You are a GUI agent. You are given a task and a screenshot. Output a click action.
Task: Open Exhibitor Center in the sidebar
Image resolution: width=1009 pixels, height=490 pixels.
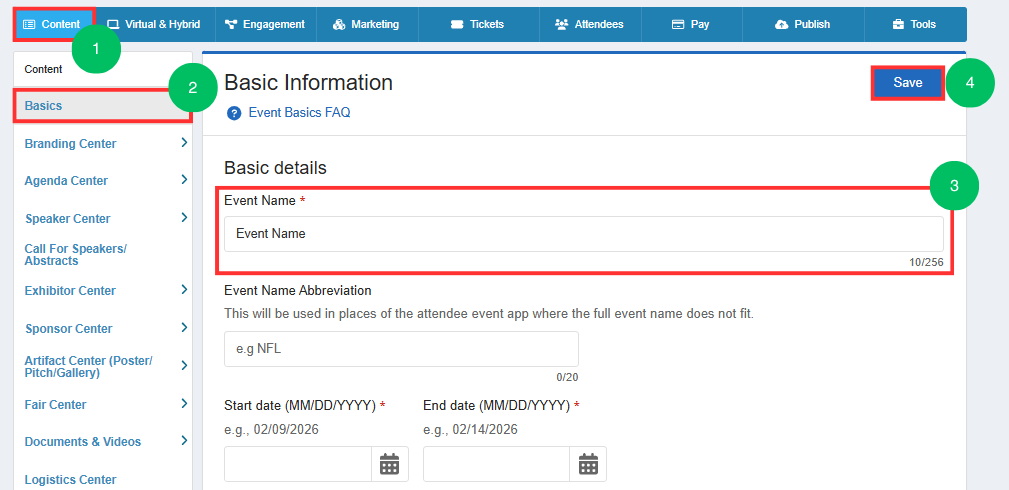[70, 291]
